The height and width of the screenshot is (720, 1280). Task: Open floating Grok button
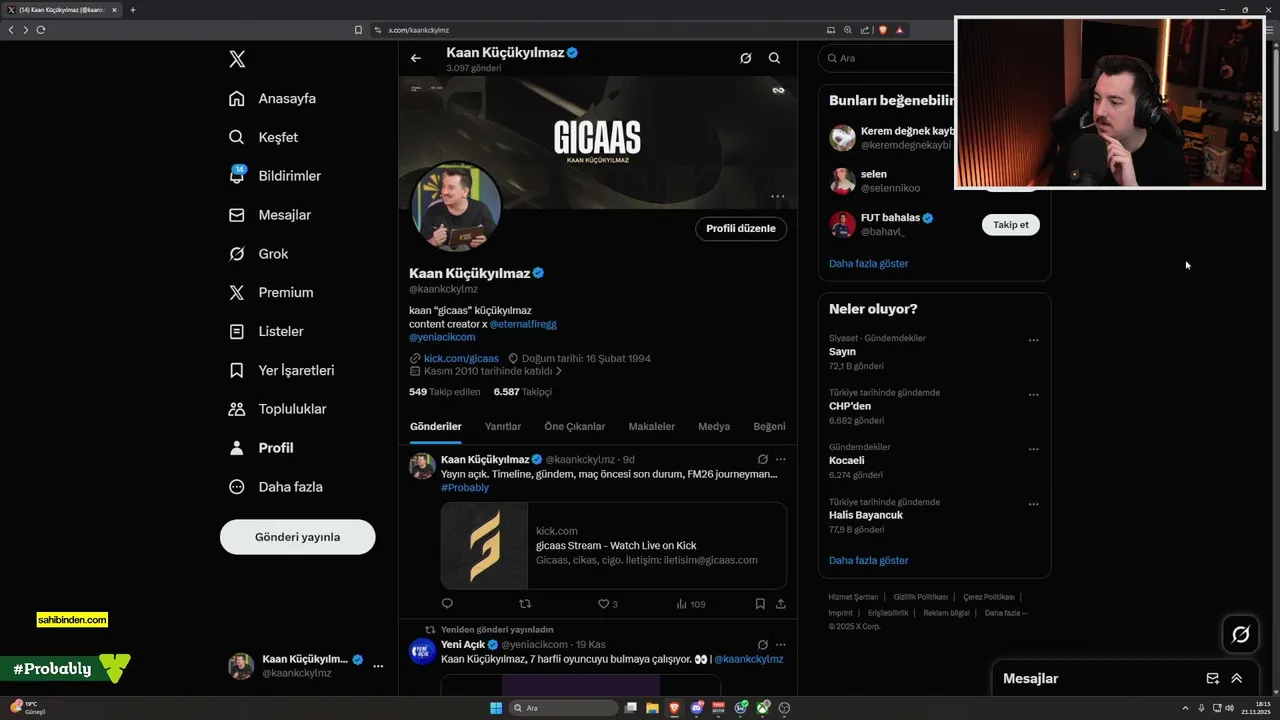tap(1241, 634)
